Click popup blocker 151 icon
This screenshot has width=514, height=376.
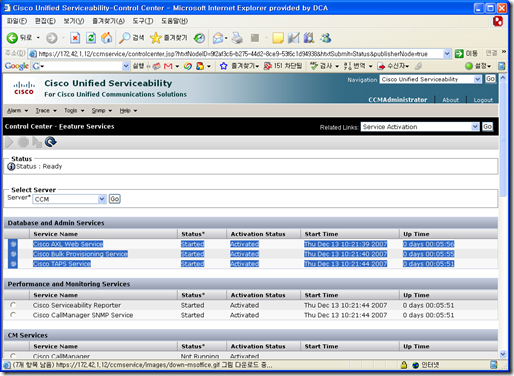(268, 66)
